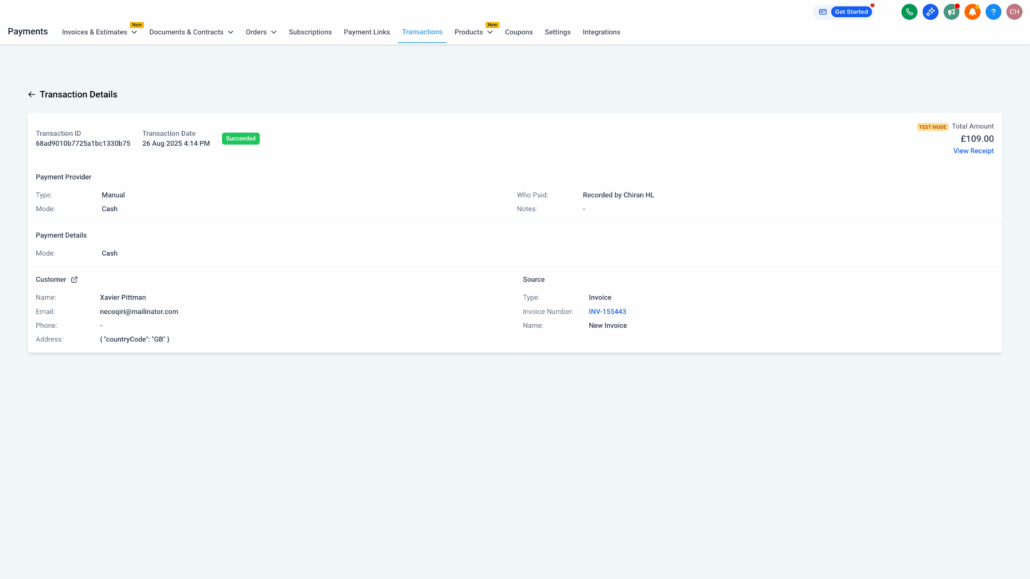Click the Succeeded status badge
This screenshot has width=1030, height=579.
[x=240, y=139]
